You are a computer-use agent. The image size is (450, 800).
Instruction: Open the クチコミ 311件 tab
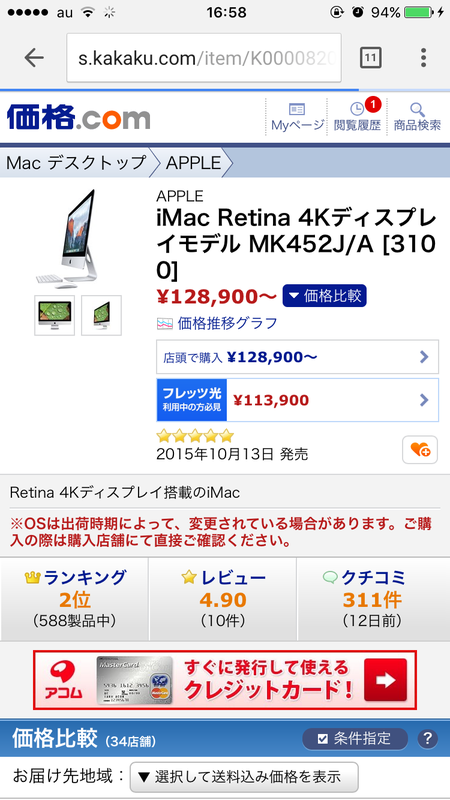[373, 599]
